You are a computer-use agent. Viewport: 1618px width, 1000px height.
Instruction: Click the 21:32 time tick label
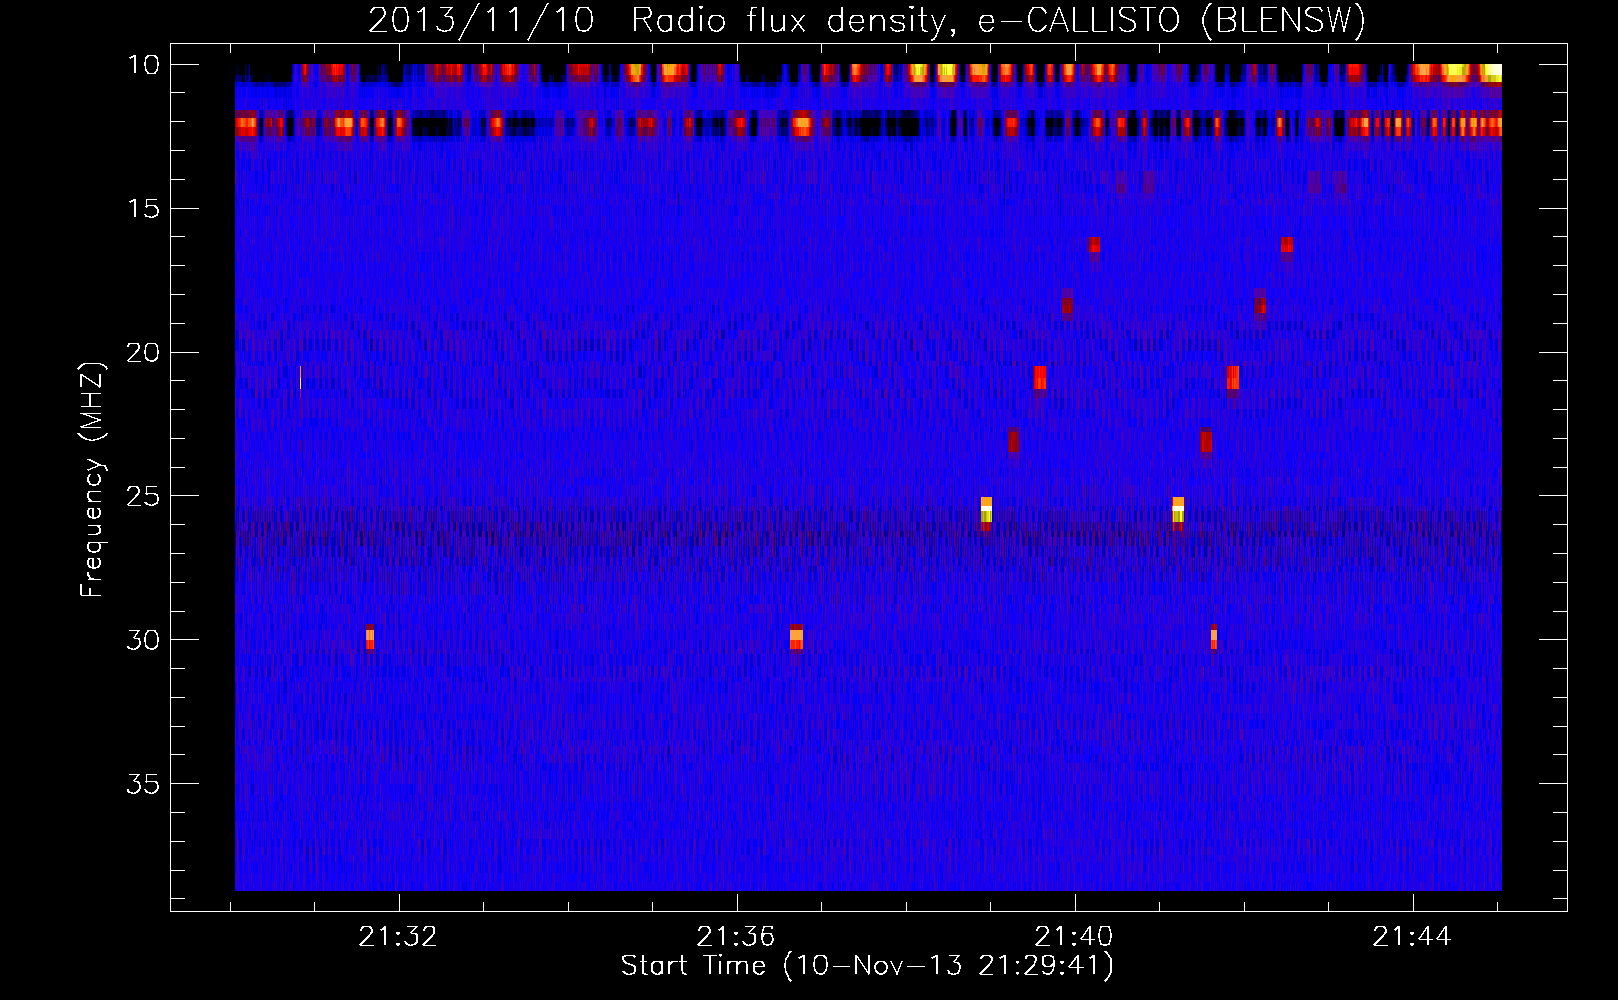[x=398, y=937]
